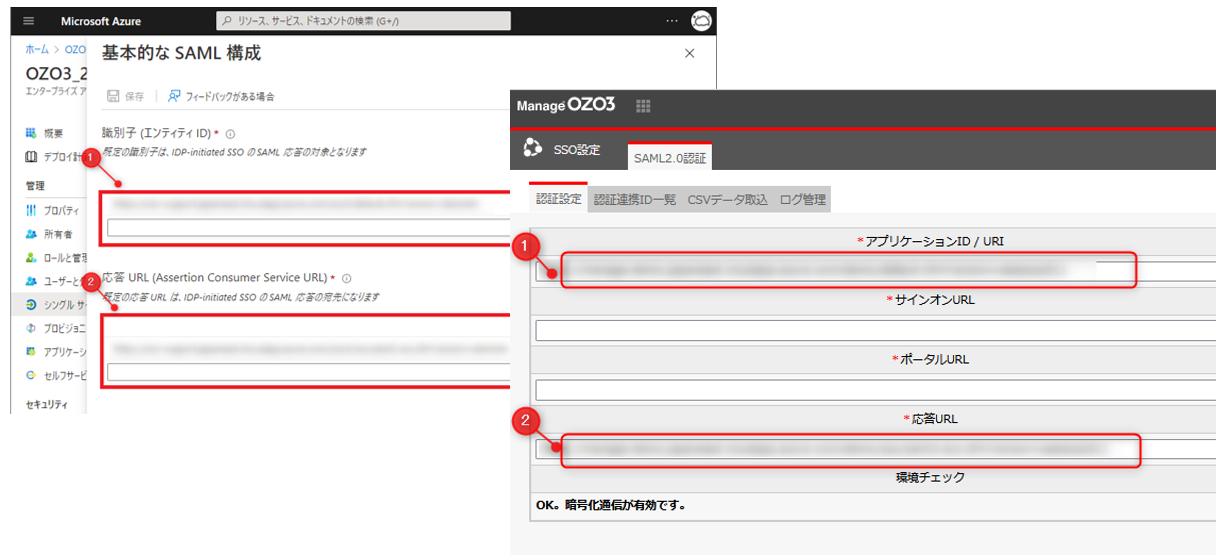Click the empty 応答 URL input in Azure
The image size is (1220, 557).
point(308,372)
